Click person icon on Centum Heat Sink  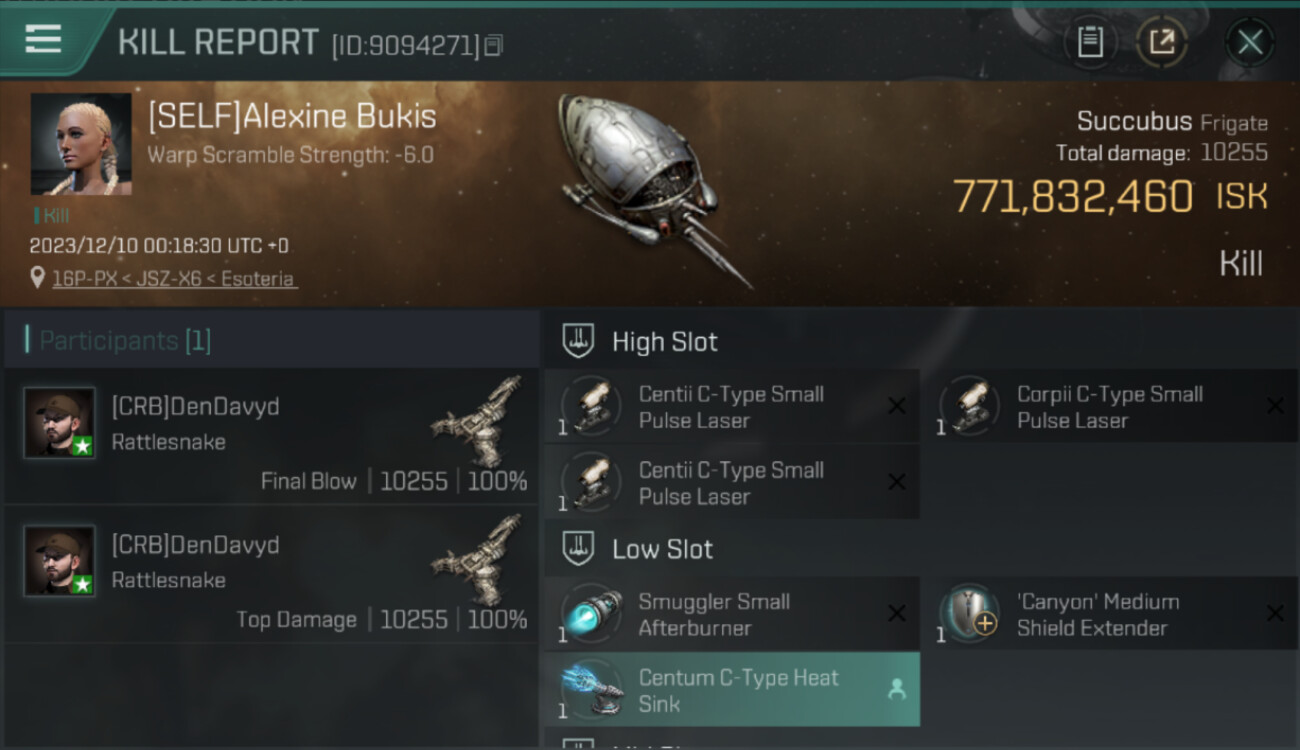[897, 689]
